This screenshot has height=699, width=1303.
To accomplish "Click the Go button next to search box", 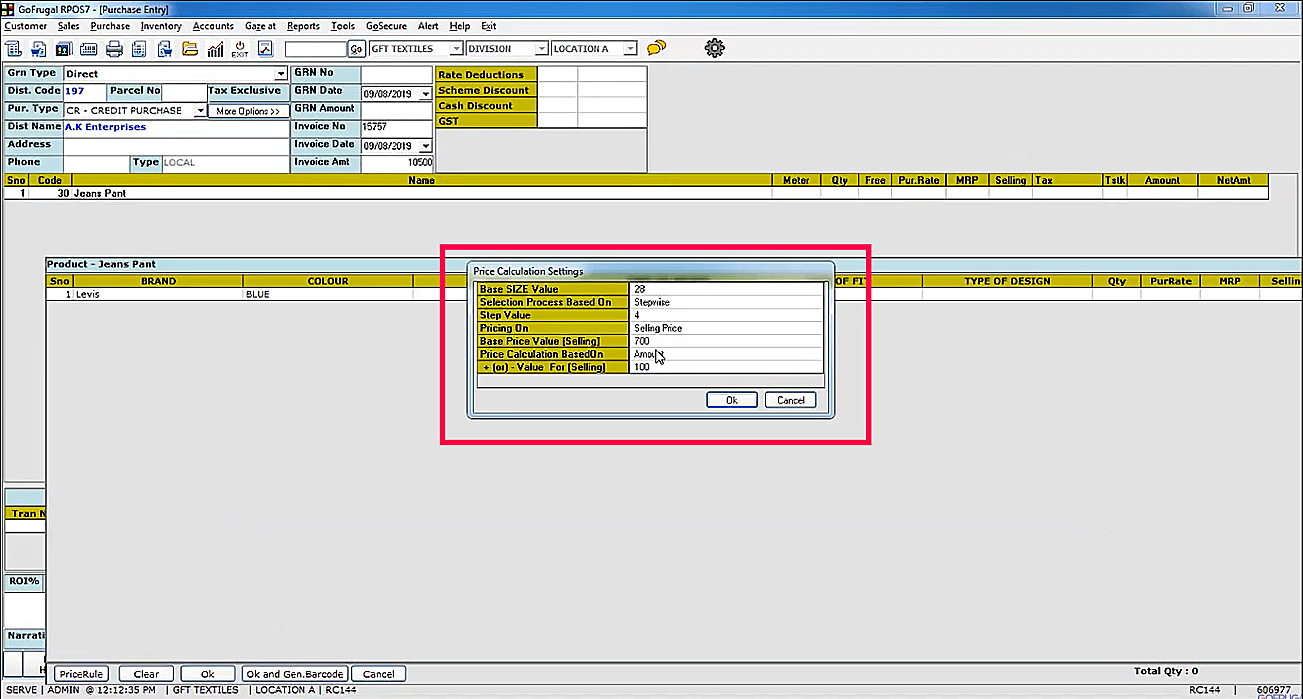I will [357, 49].
